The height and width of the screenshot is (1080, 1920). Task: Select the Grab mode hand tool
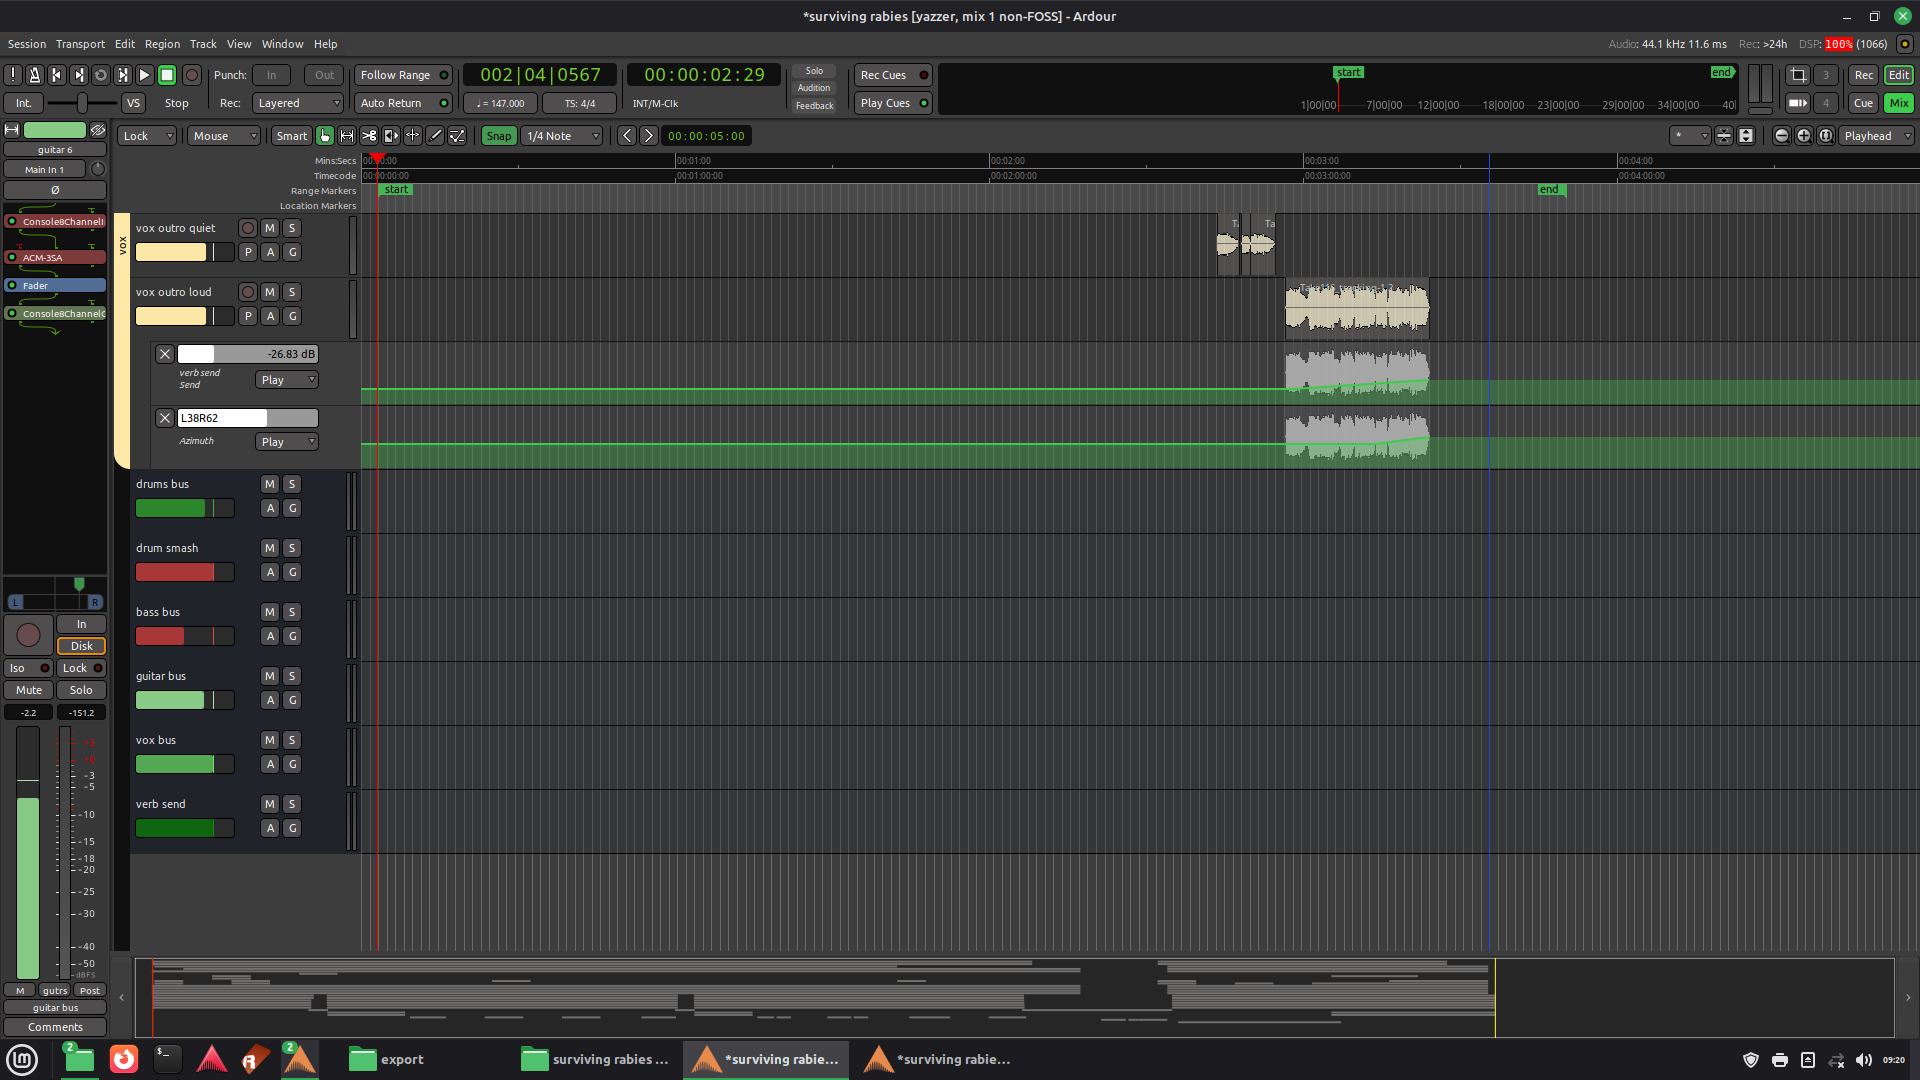coord(325,136)
